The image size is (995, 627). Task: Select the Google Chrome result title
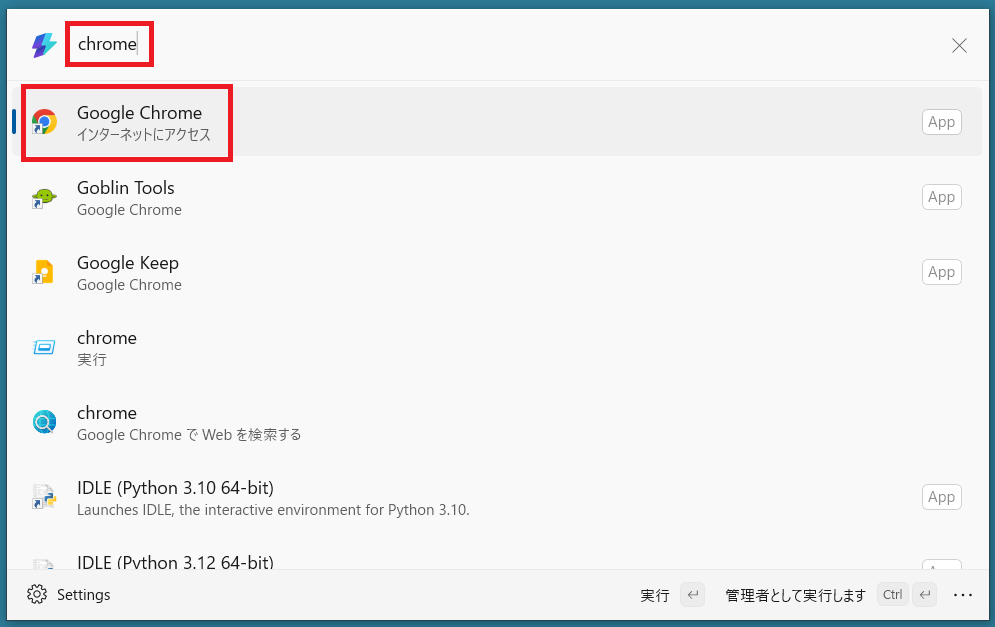click(x=139, y=113)
